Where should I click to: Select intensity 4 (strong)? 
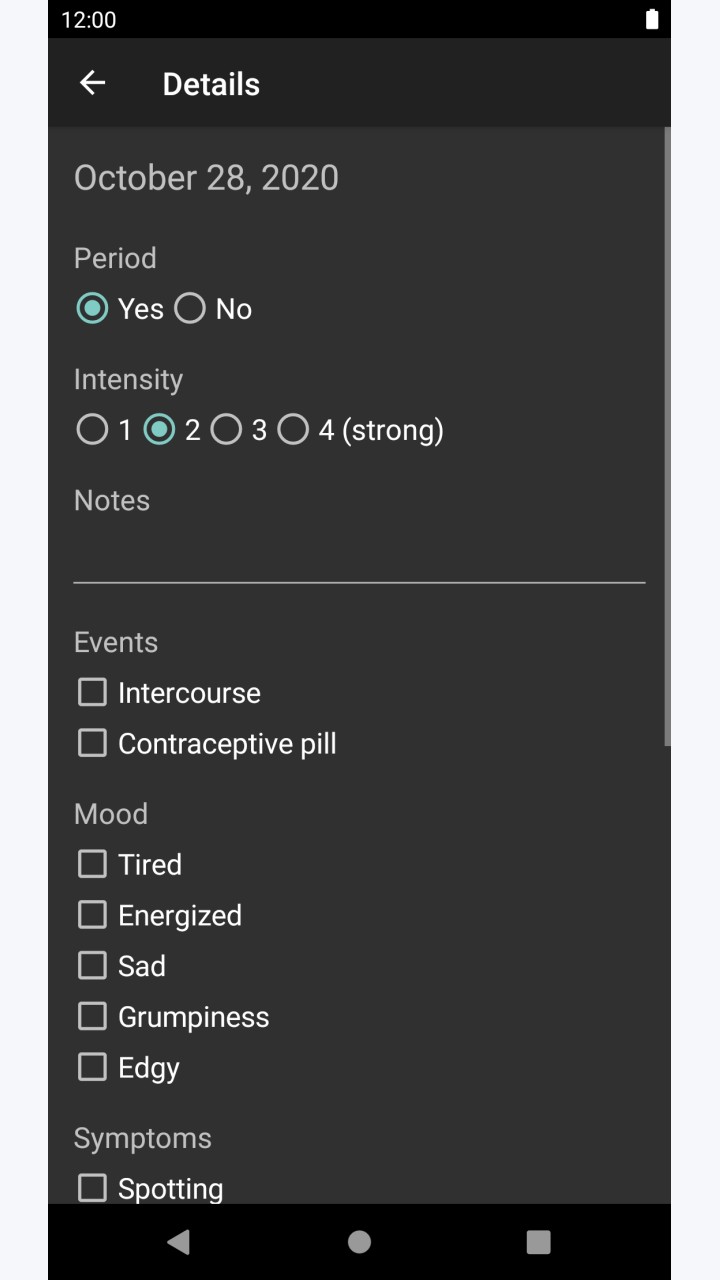[360, 430]
